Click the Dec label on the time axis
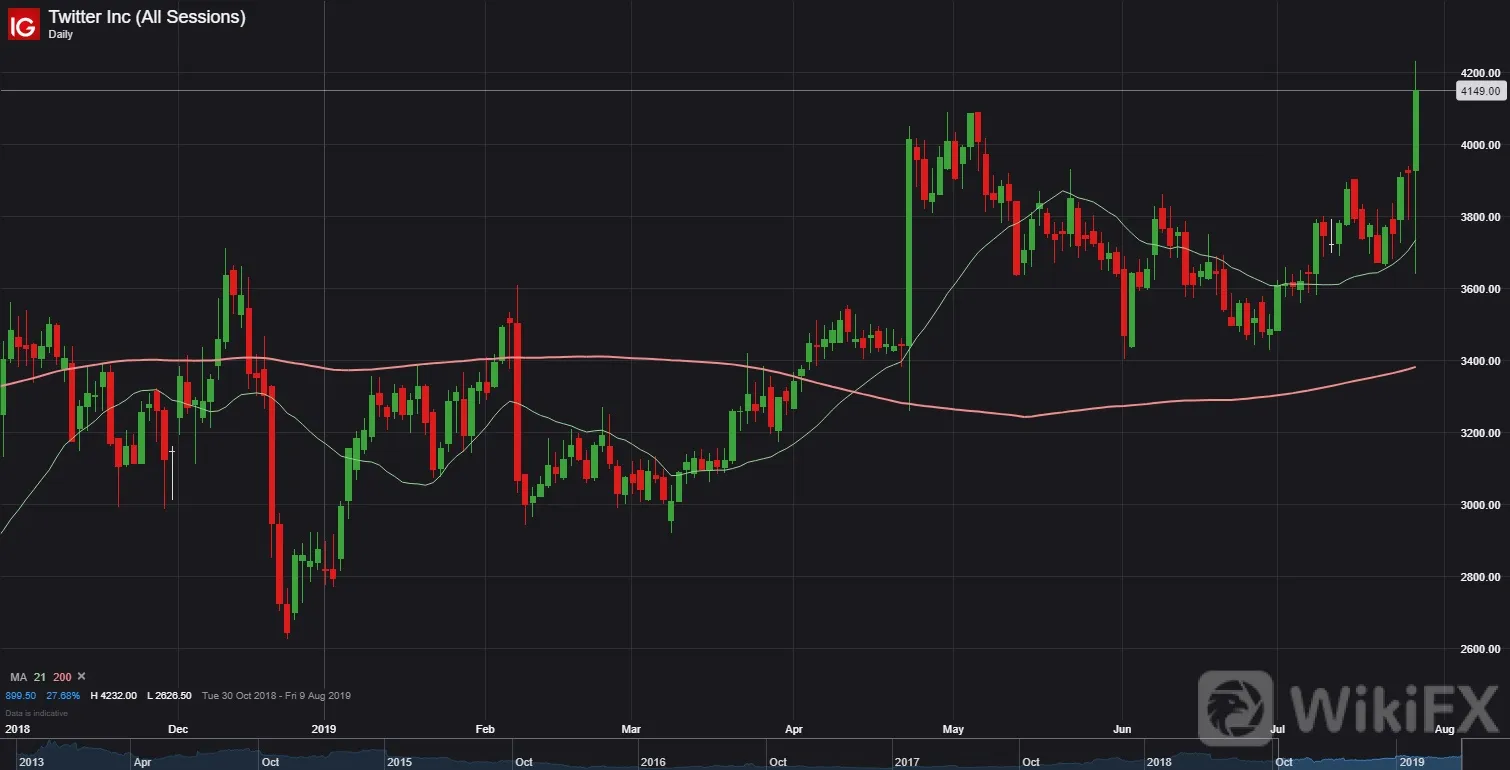Viewport: 1510px width, 770px height. [x=178, y=729]
